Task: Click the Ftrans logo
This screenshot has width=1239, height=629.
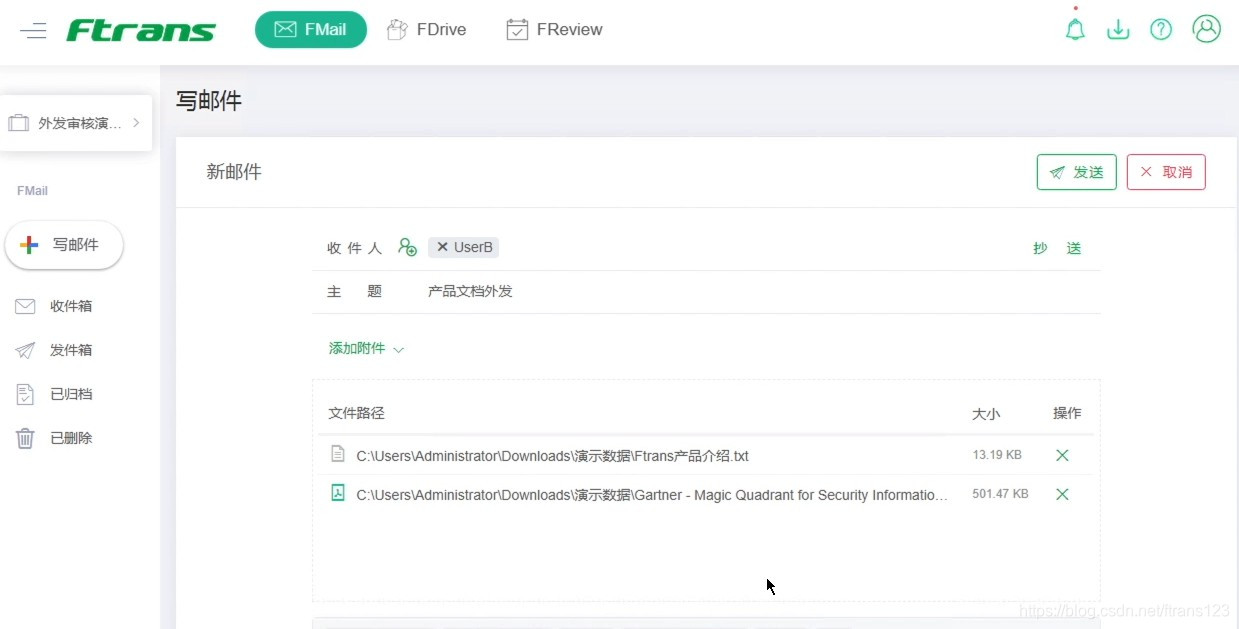Action: (141, 30)
